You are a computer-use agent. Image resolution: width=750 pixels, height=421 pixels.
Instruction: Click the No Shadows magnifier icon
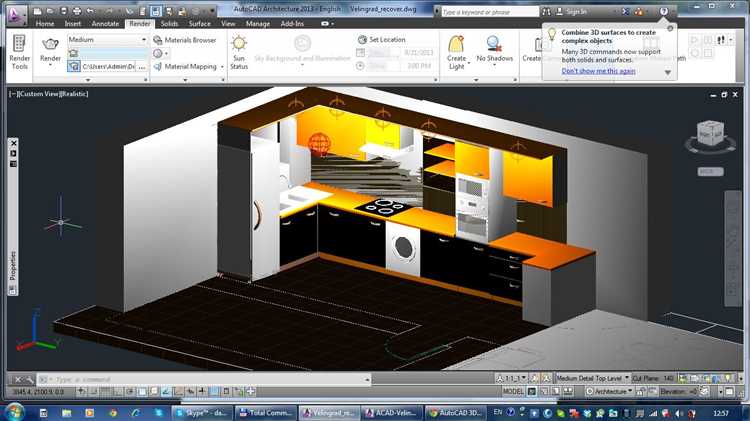tap(494, 44)
